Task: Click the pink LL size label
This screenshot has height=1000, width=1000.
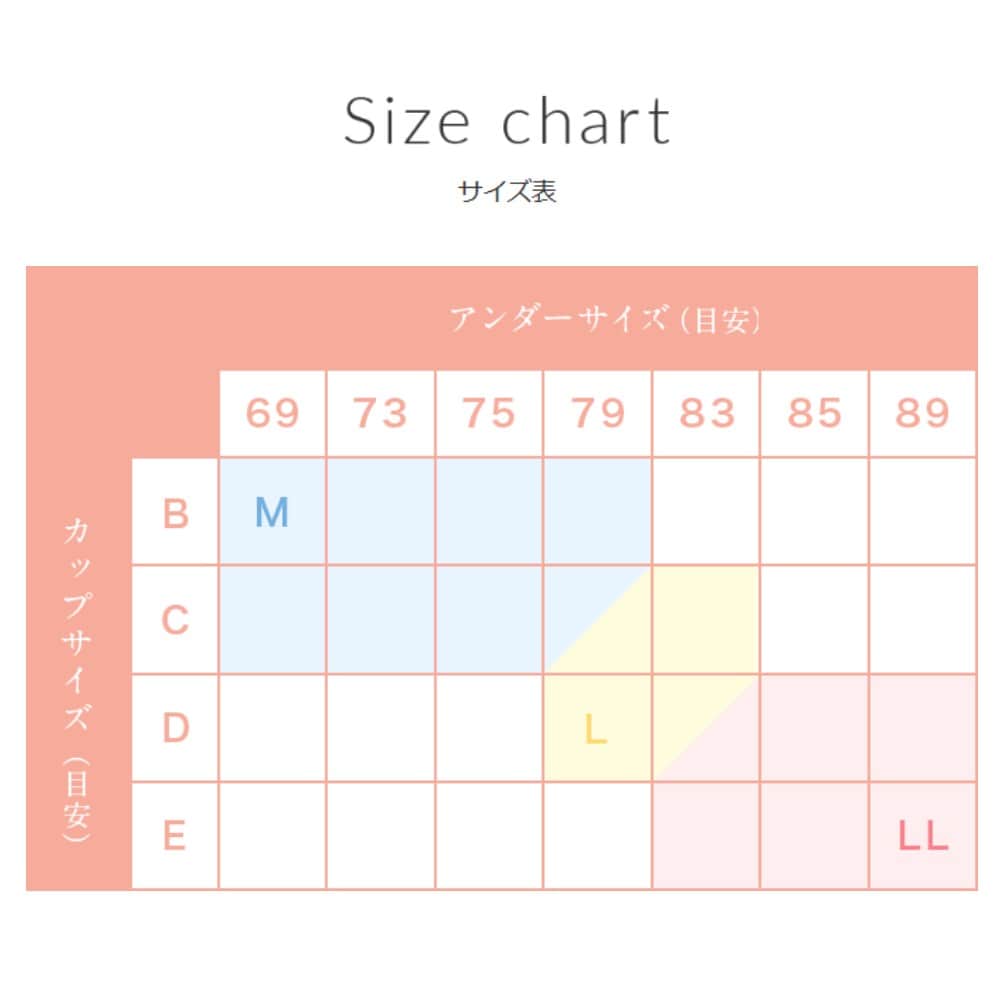Action: click(922, 836)
